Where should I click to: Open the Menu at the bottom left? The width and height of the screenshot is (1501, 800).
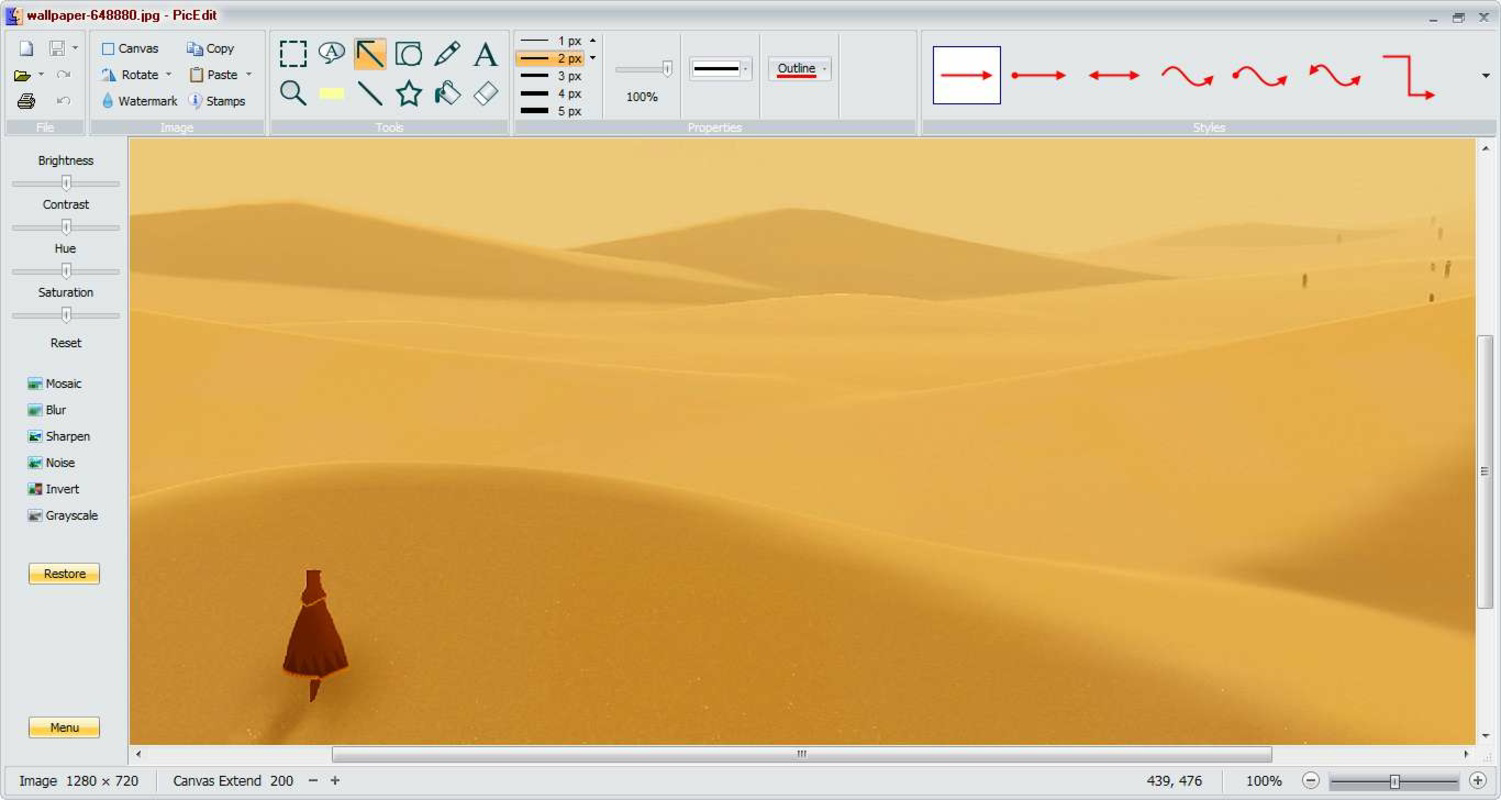click(x=63, y=727)
